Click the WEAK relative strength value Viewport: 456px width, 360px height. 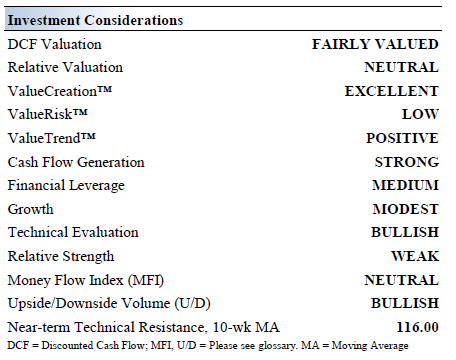pyautogui.click(x=415, y=256)
